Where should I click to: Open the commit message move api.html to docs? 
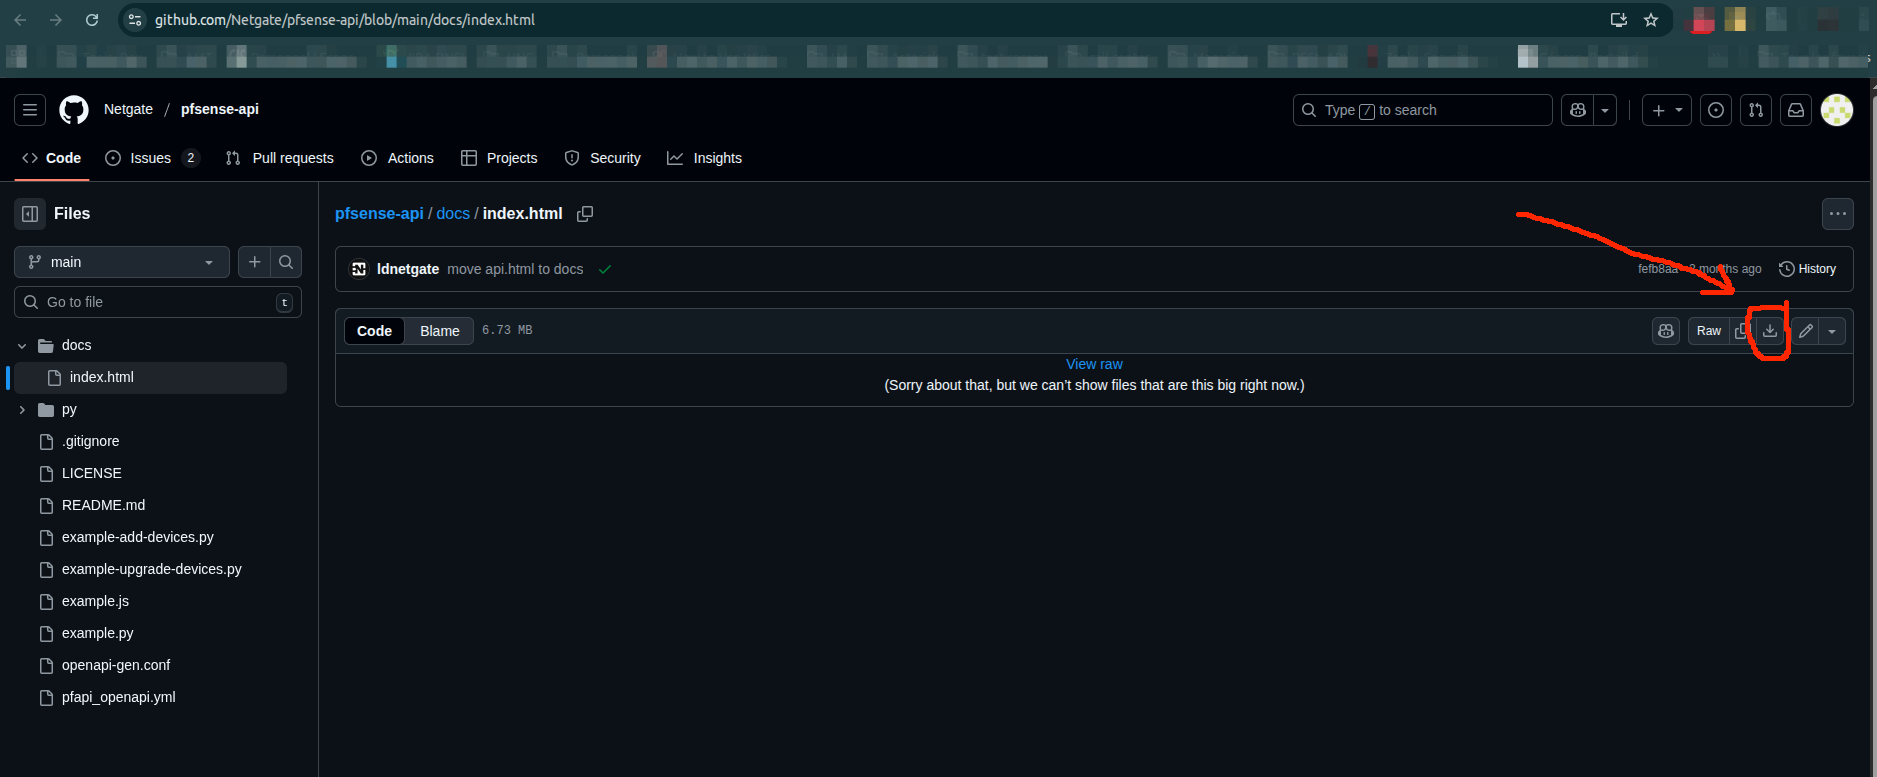(515, 269)
